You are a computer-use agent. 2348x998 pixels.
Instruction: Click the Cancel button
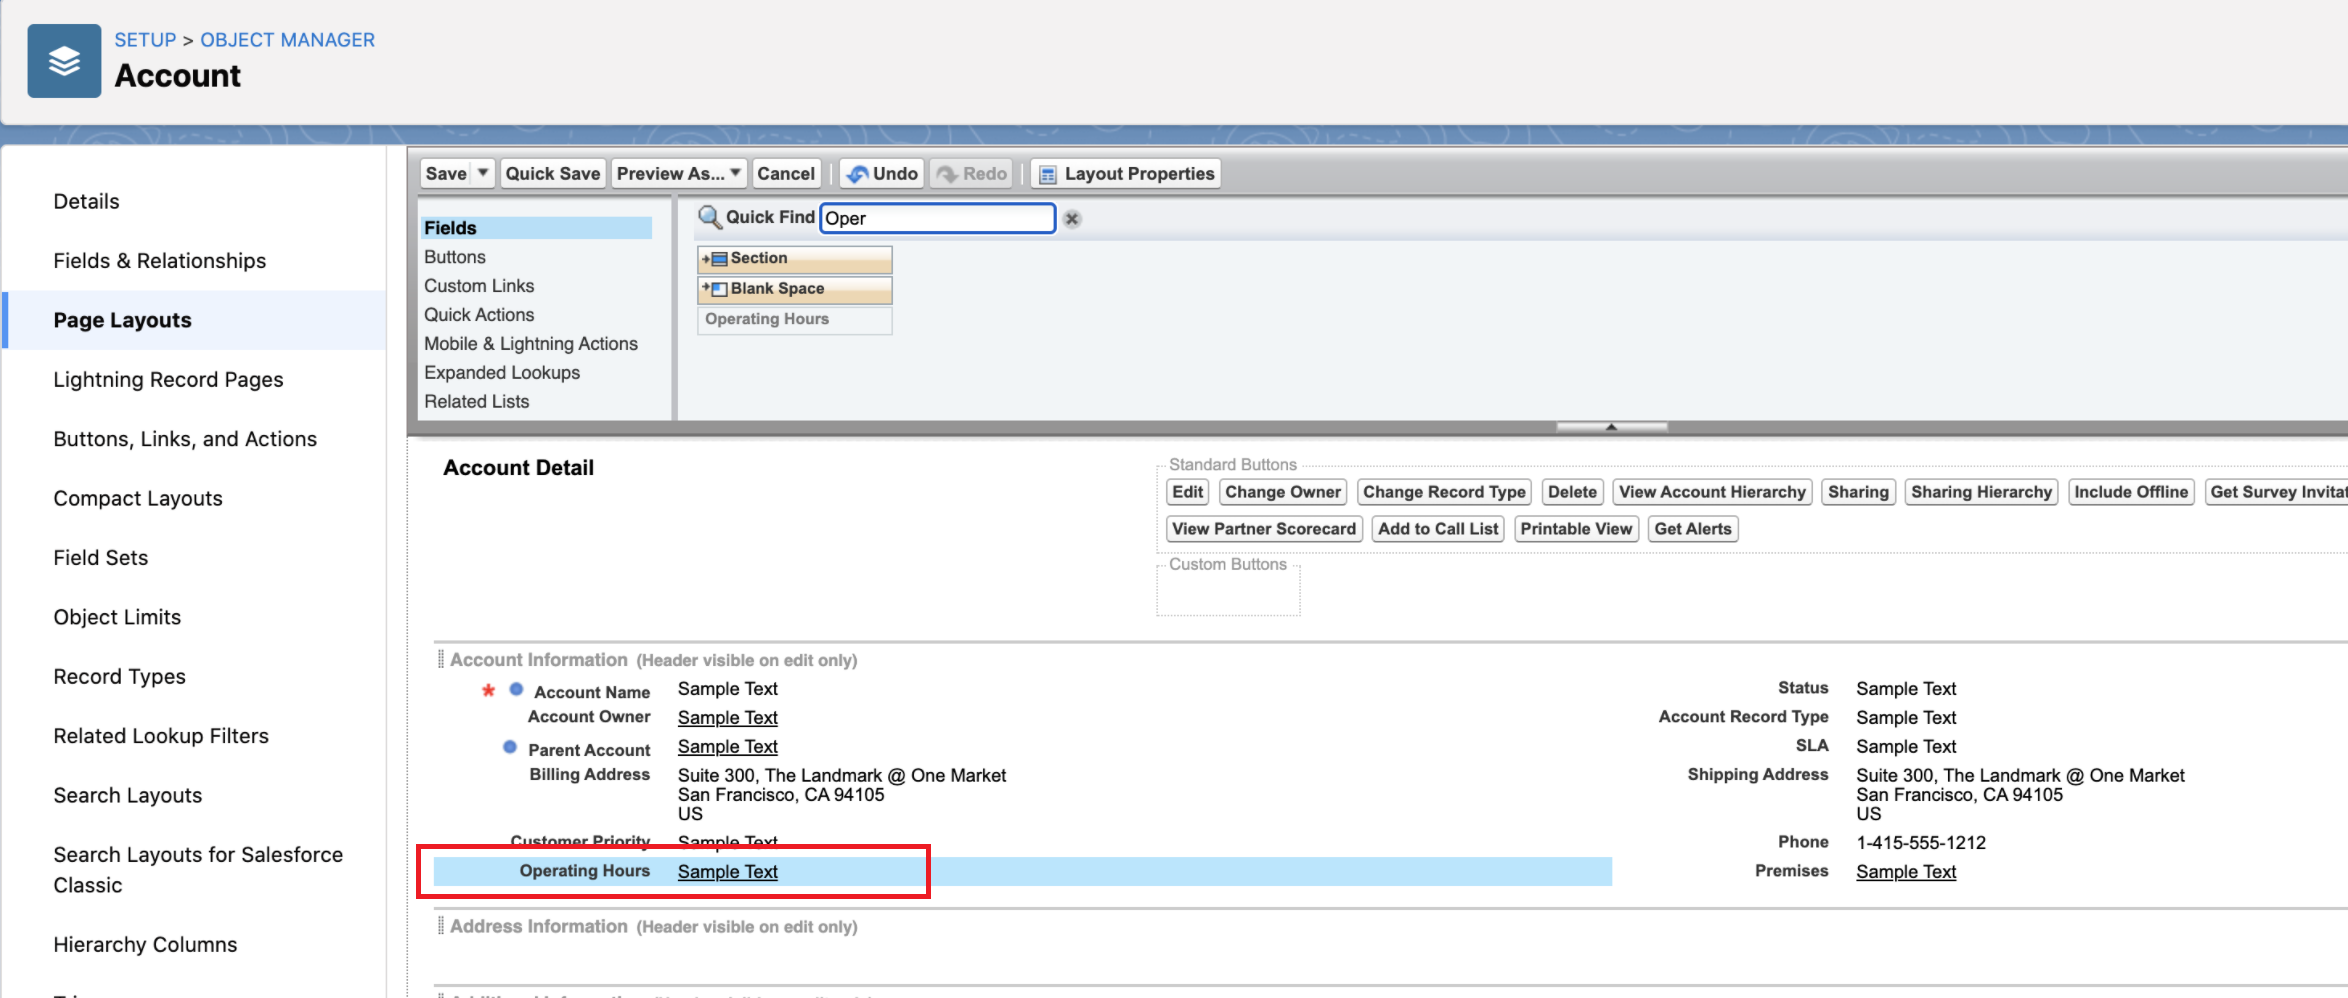(x=785, y=174)
